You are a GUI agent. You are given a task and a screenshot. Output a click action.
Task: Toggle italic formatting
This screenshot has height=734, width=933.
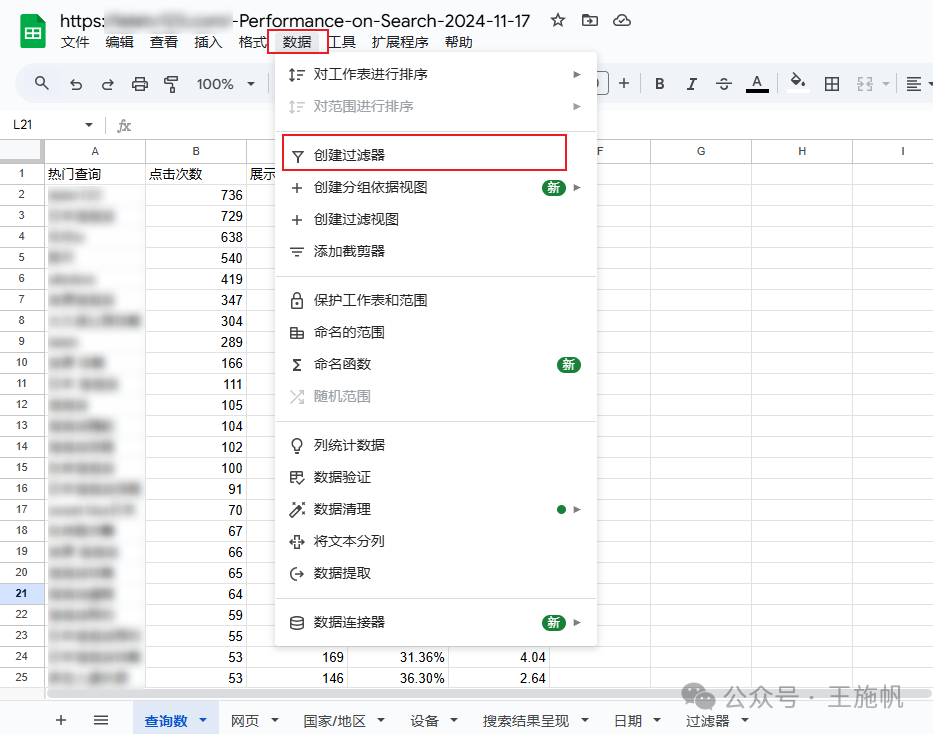pos(691,84)
